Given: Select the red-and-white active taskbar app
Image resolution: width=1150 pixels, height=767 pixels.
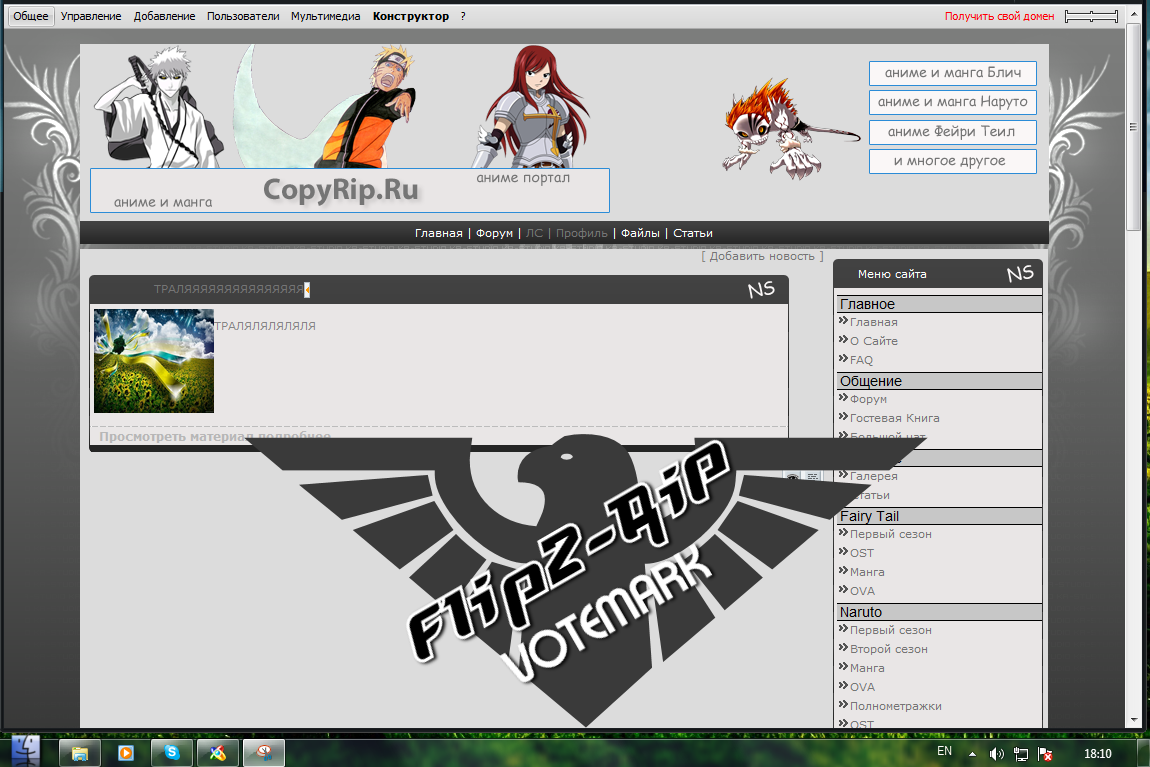Looking at the screenshot, I should [264, 753].
